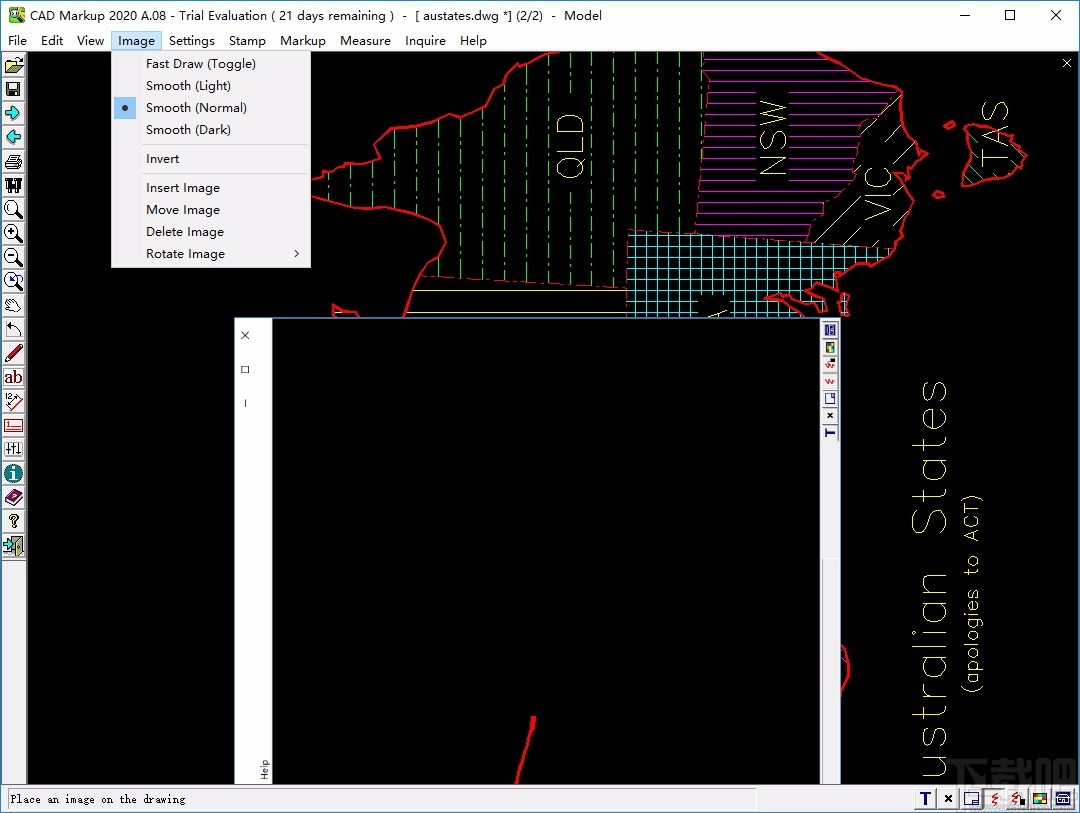
Task: Click the T text button in the status bar
Action: 925,798
